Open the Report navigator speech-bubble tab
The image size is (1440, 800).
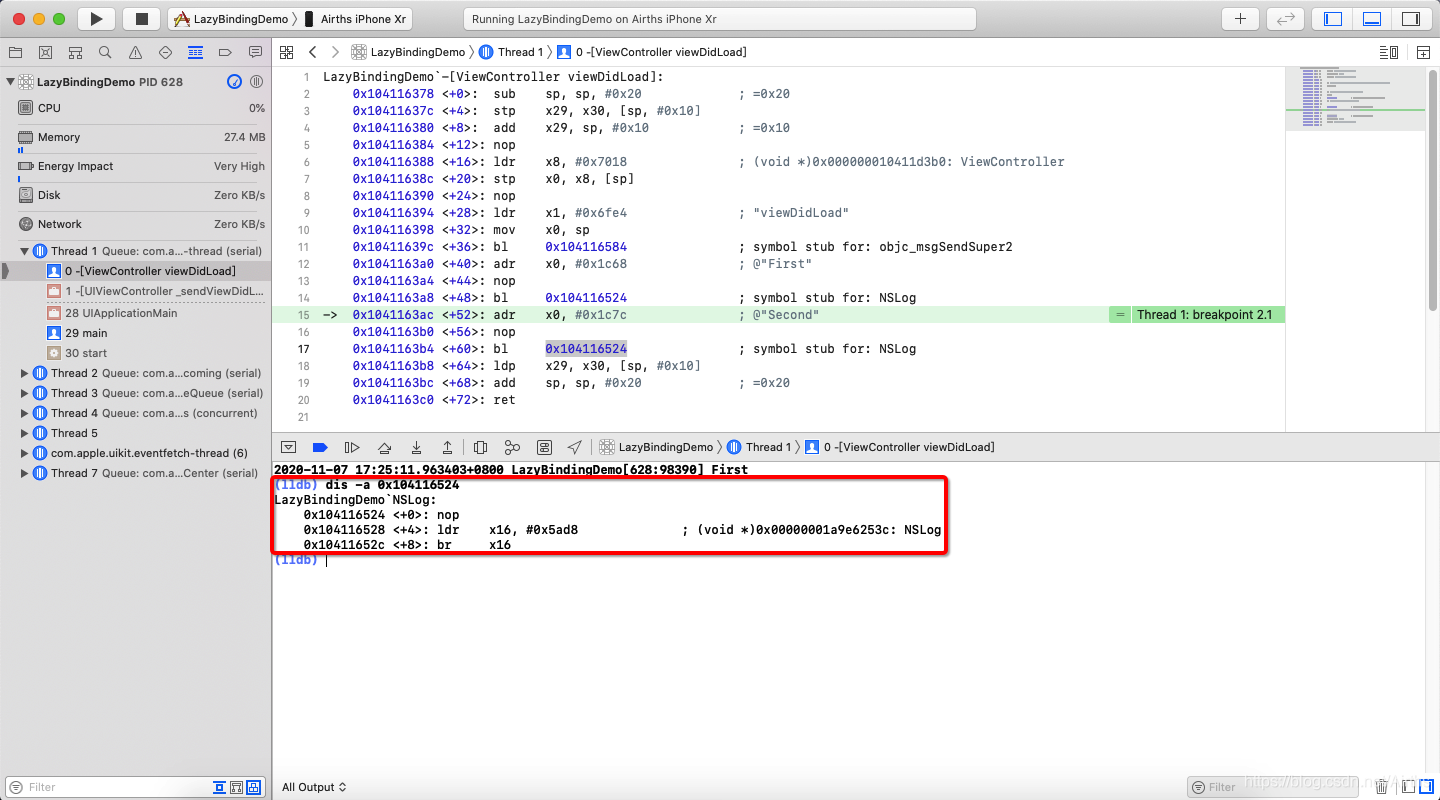pyautogui.click(x=255, y=52)
